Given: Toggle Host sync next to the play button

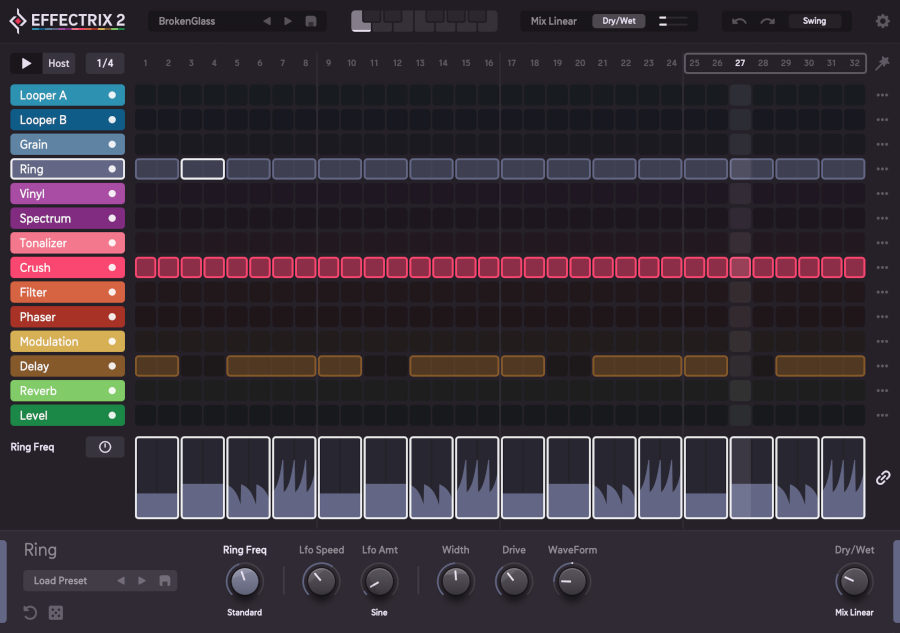Looking at the screenshot, I should (x=57, y=62).
